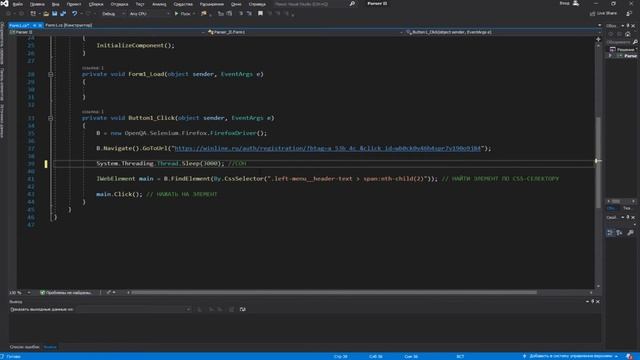Toggle the bookmark icon in toolbar
The height and width of the screenshot is (360, 640).
coord(260,13)
